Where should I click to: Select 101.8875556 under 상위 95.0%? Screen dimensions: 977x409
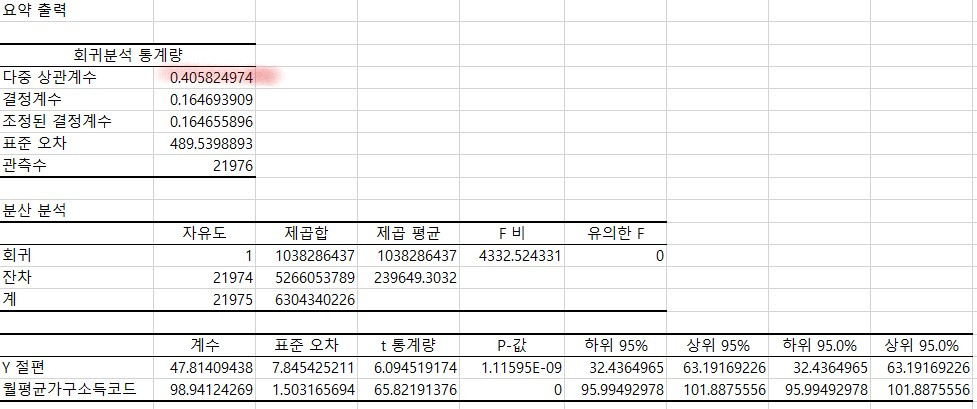[x=928, y=390]
